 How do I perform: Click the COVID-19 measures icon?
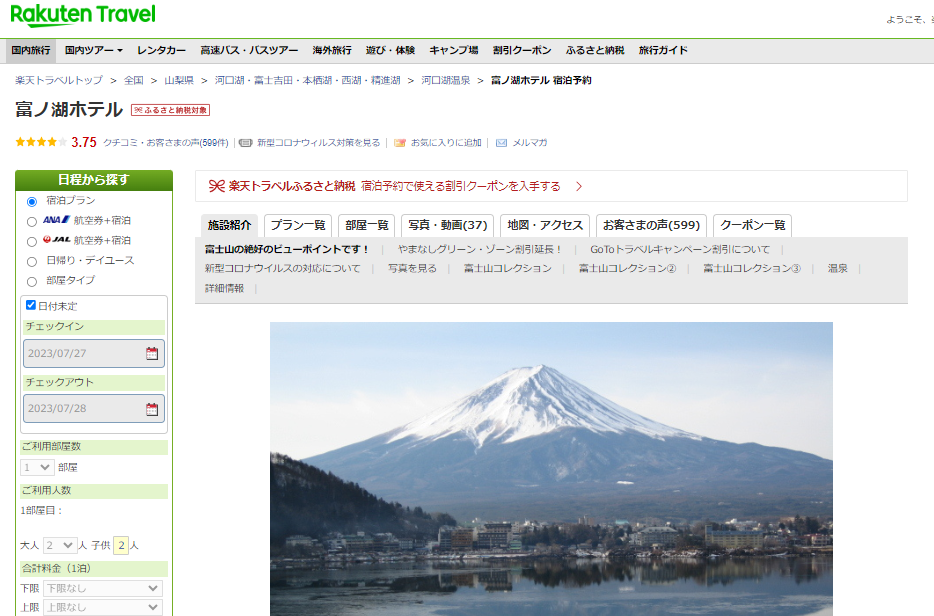tap(246, 143)
